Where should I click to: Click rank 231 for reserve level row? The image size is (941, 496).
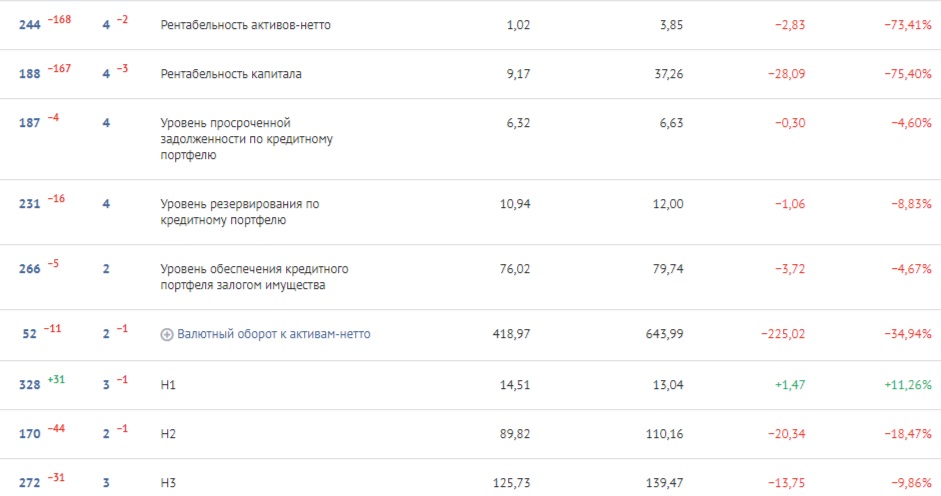point(30,204)
